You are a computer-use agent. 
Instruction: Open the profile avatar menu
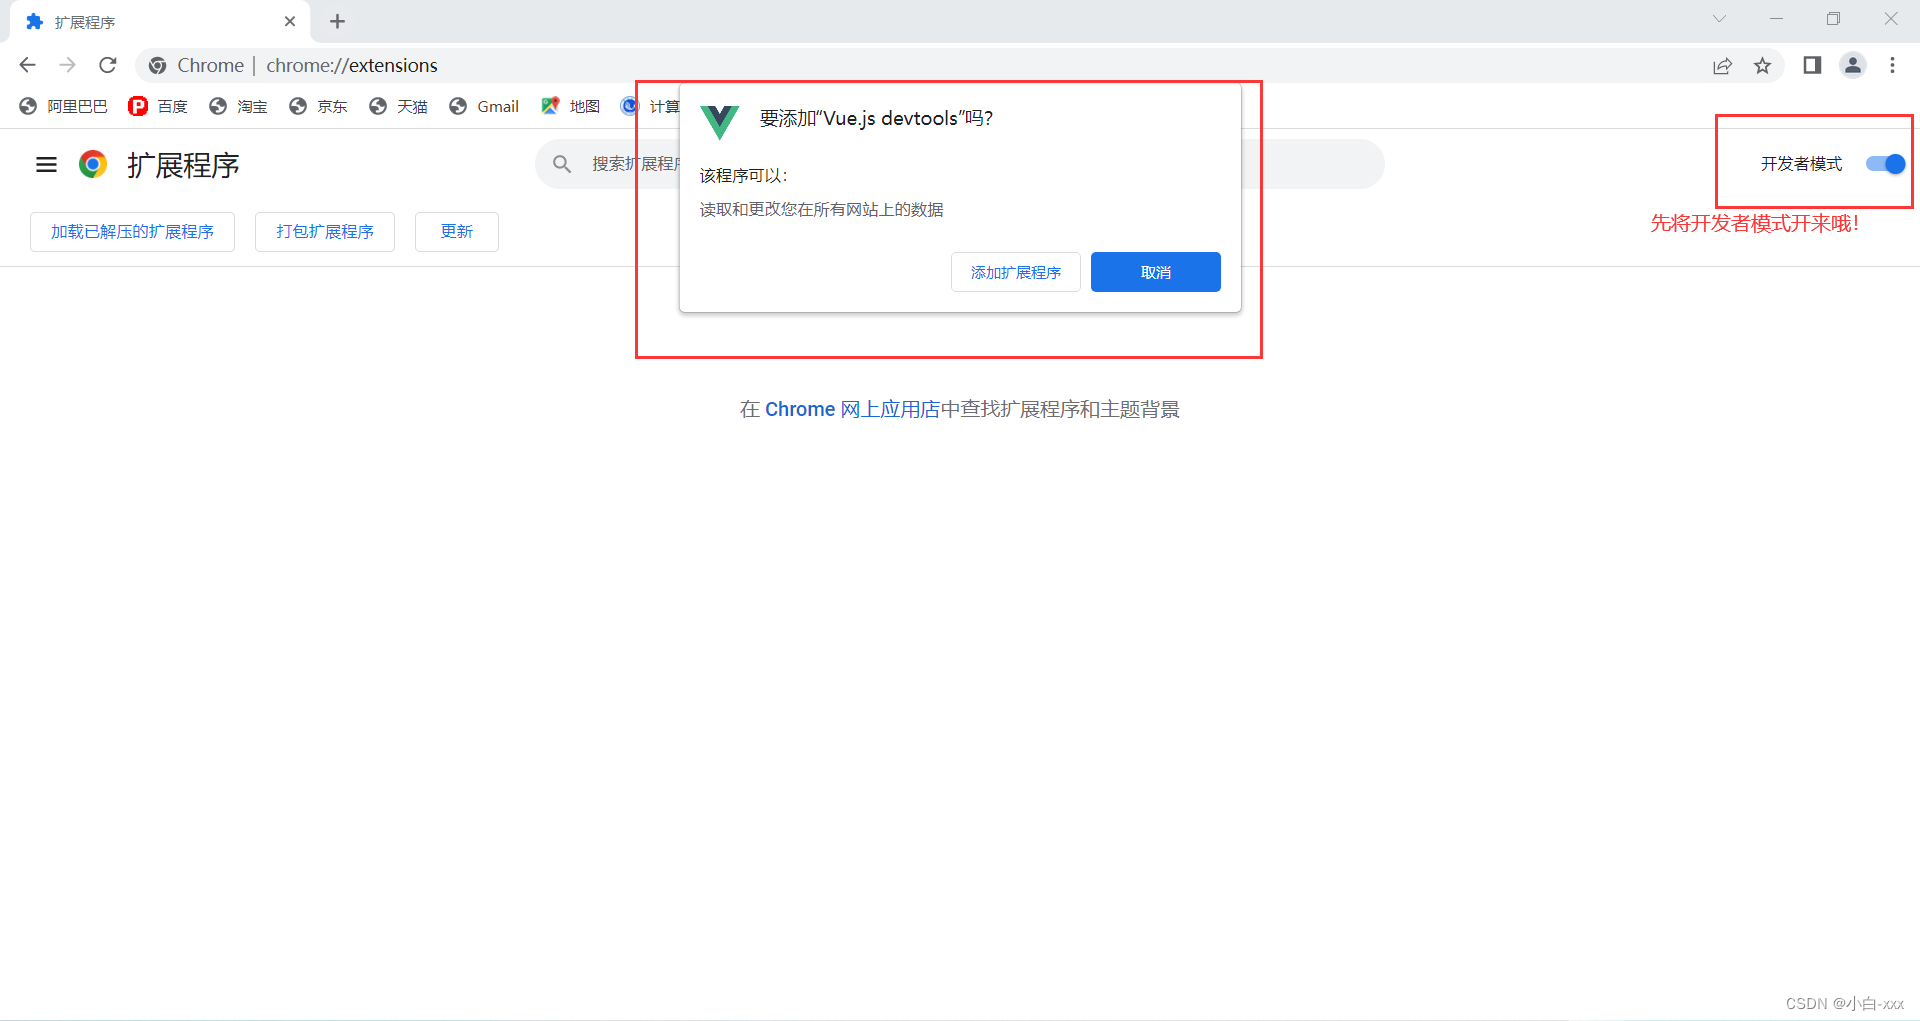(1853, 65)
